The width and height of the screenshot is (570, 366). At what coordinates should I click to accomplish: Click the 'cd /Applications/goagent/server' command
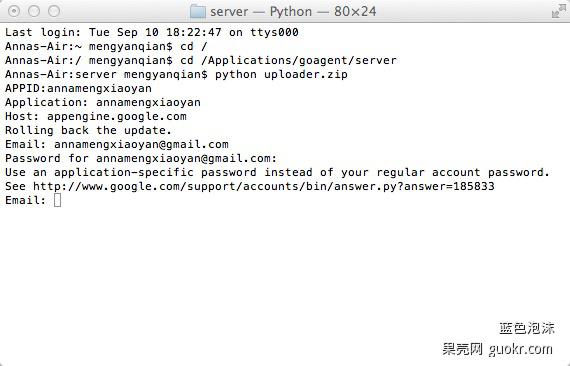(288, 60)
